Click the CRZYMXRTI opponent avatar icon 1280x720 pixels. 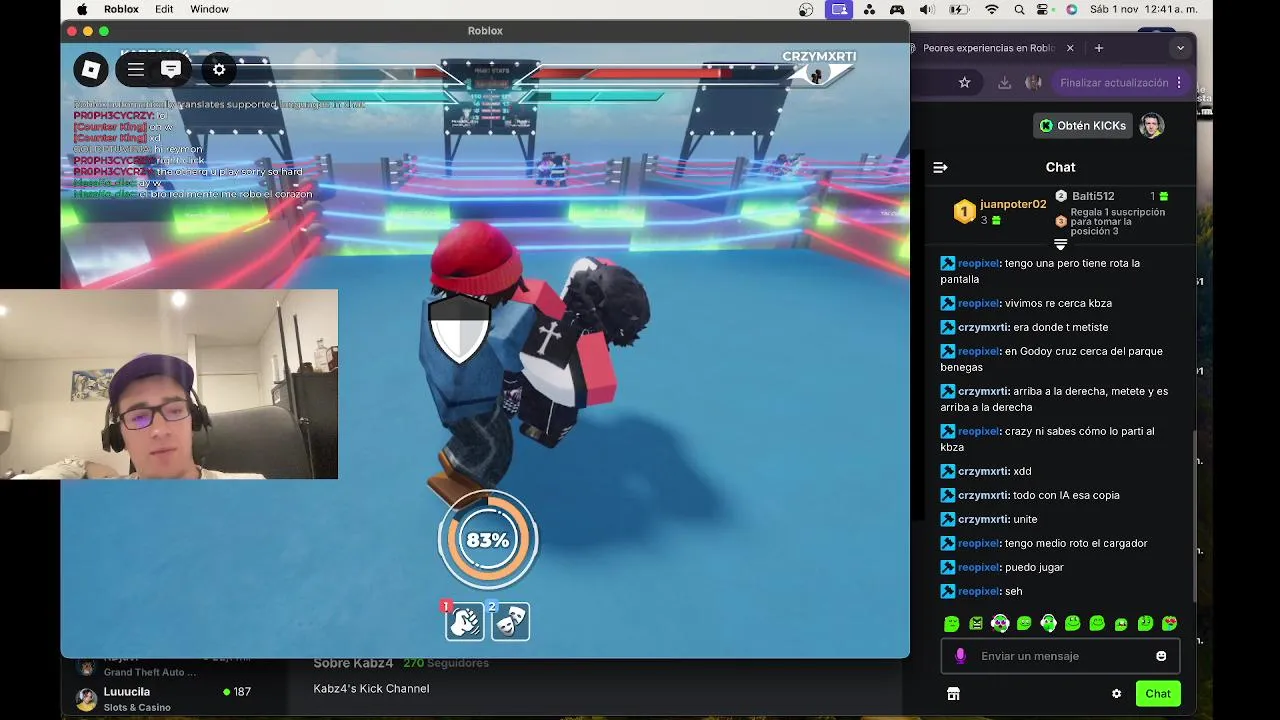(x=817, y=75)
